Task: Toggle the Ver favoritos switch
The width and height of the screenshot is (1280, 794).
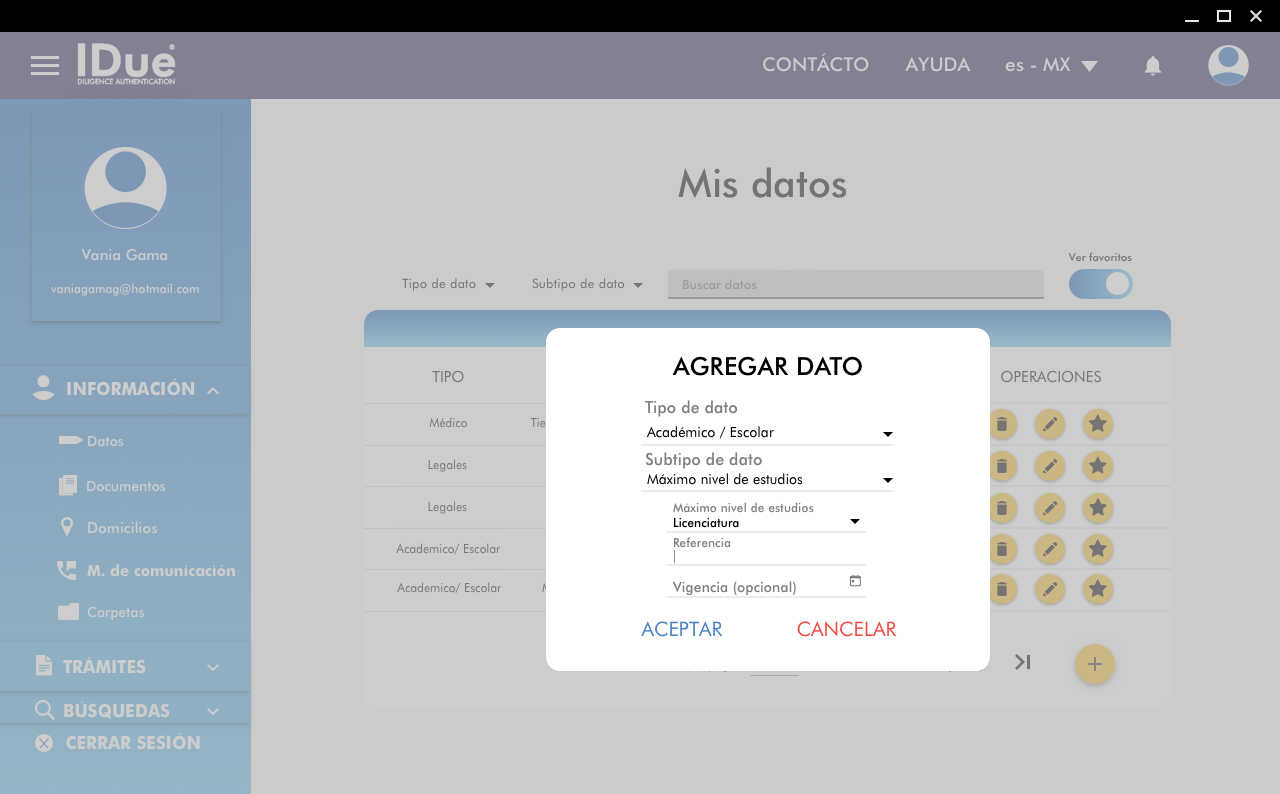Action: click(1100, 284)
